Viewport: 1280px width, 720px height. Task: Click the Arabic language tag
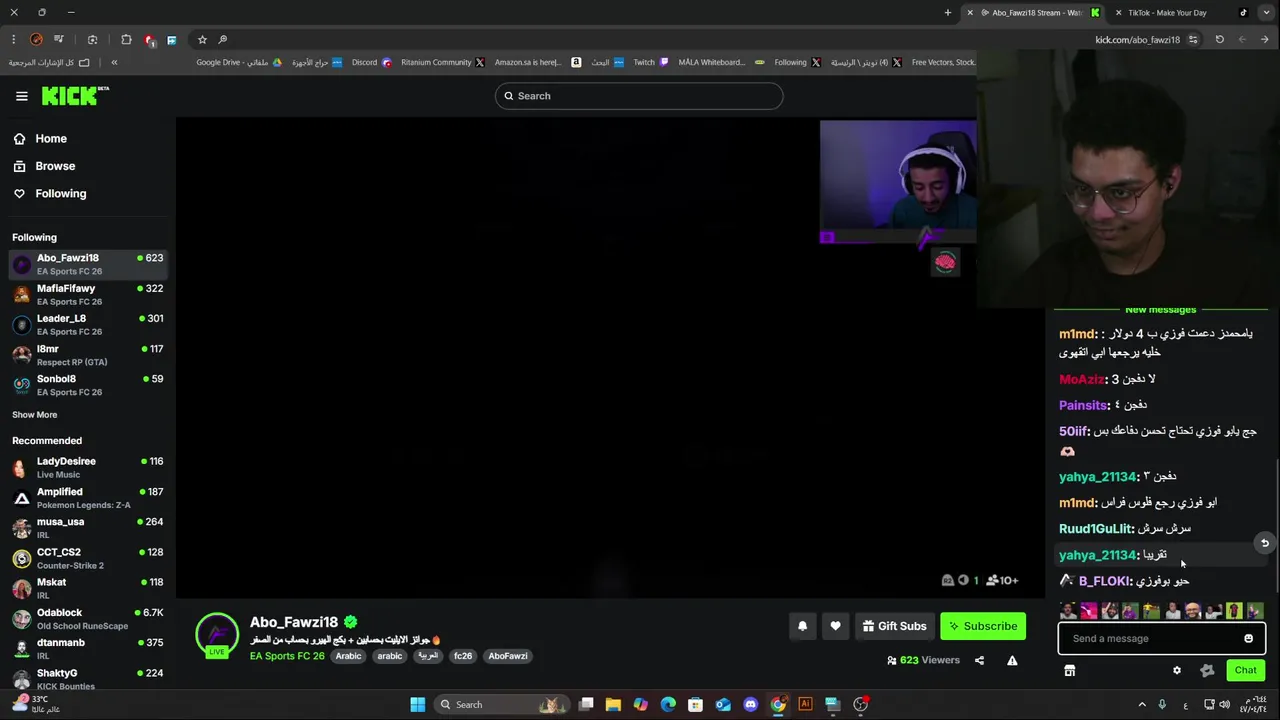point(348,656)
